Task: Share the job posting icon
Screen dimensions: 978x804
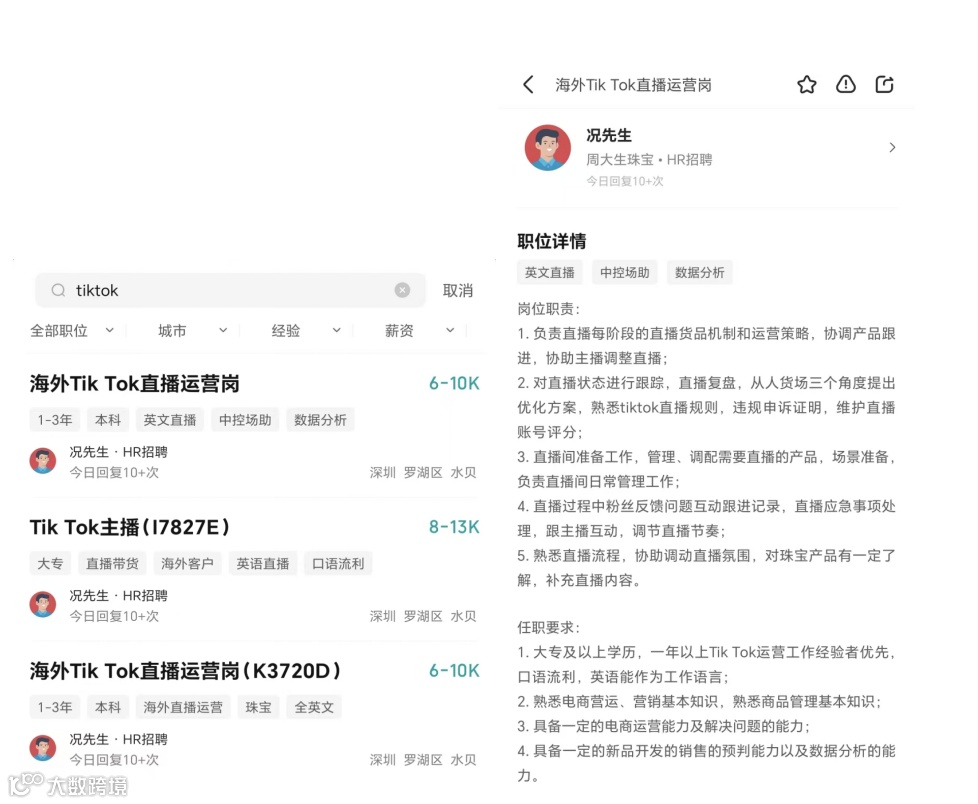Action: click(884, 84)
